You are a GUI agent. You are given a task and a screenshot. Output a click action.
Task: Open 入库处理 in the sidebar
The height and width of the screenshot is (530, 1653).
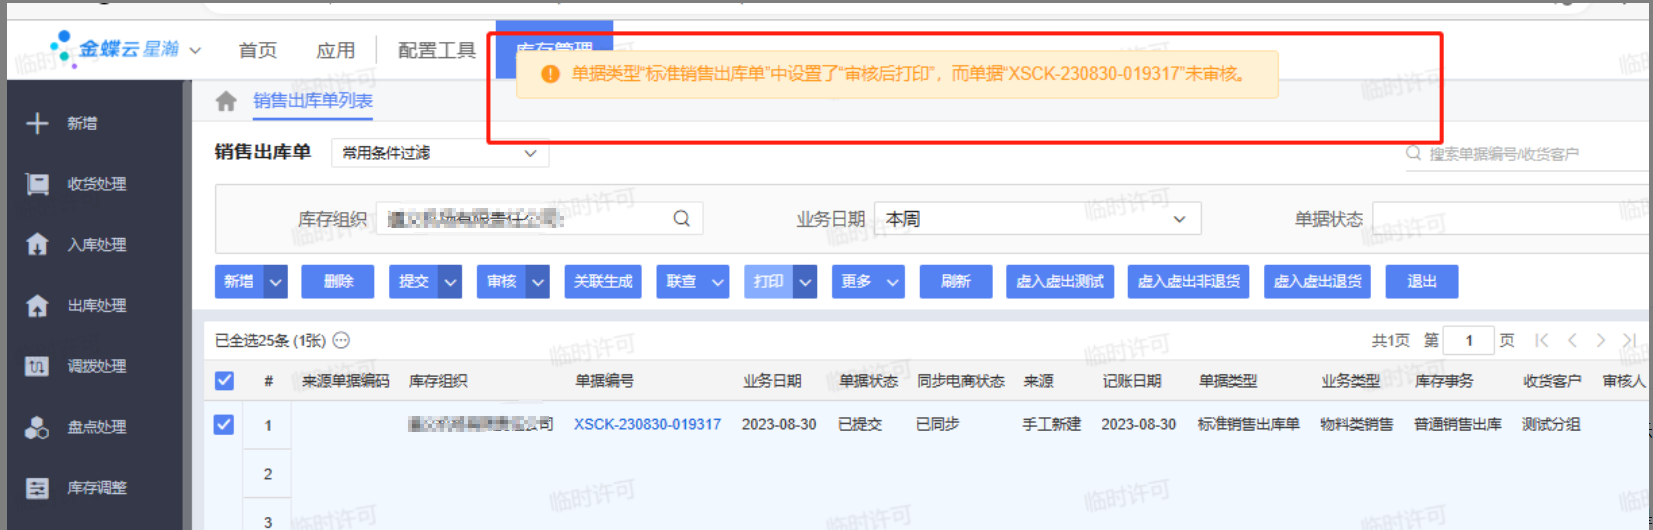click(96, 245)
